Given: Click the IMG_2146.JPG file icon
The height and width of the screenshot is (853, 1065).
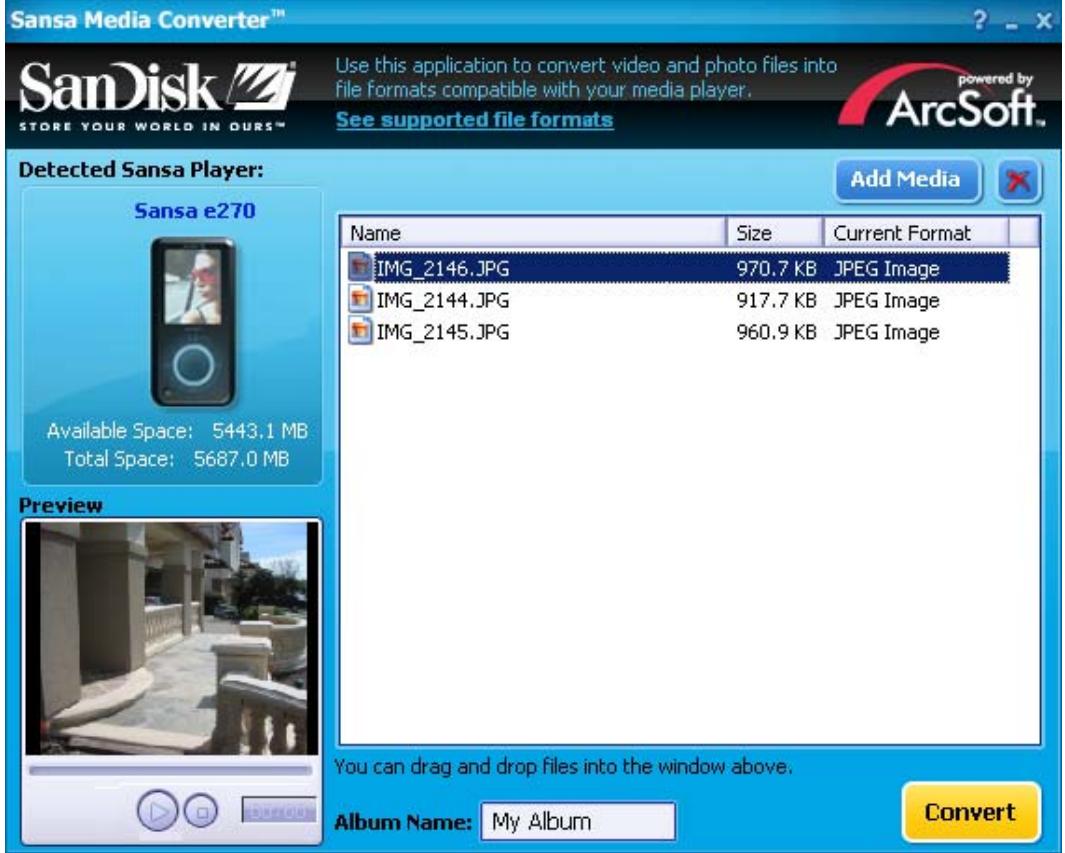Looking at the screenshot, I should pos(360,267).
